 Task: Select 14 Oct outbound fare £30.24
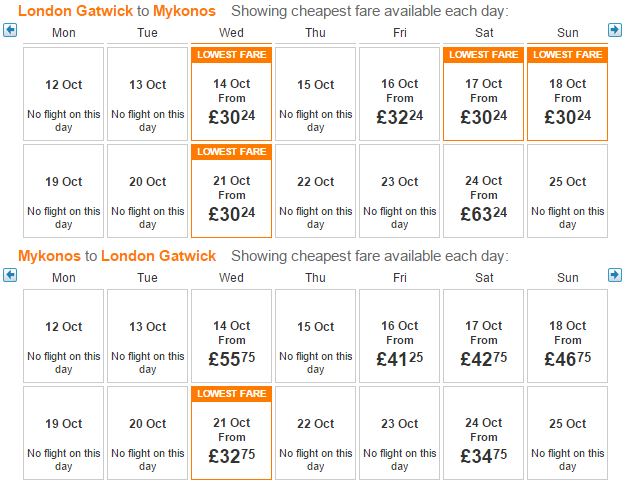tap(232, 94)
